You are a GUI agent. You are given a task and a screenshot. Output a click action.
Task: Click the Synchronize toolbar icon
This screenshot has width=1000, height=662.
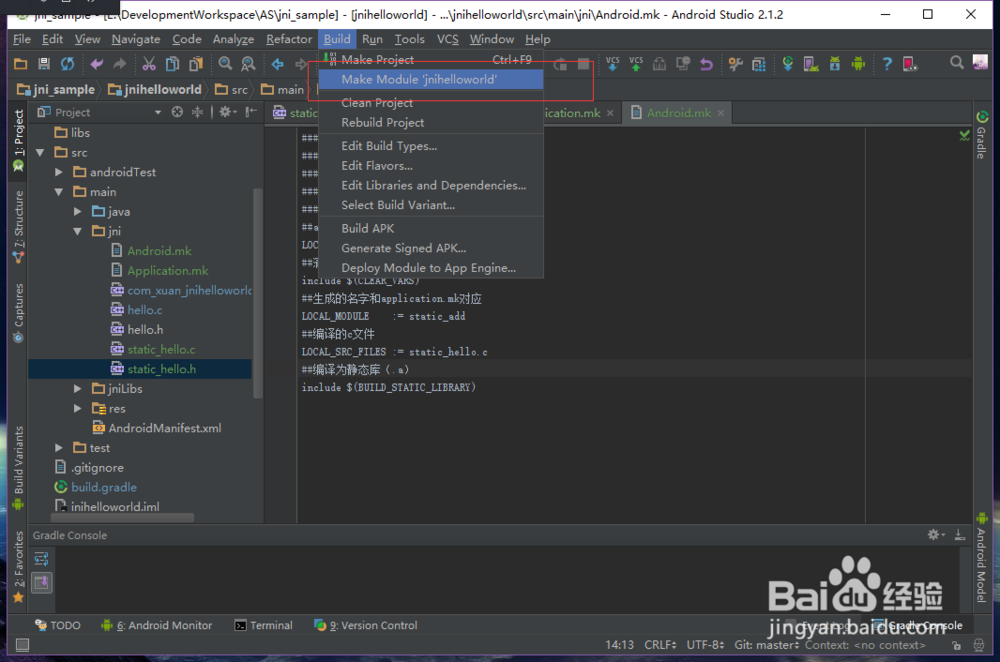pyautogui.click(x=67, y=64)
